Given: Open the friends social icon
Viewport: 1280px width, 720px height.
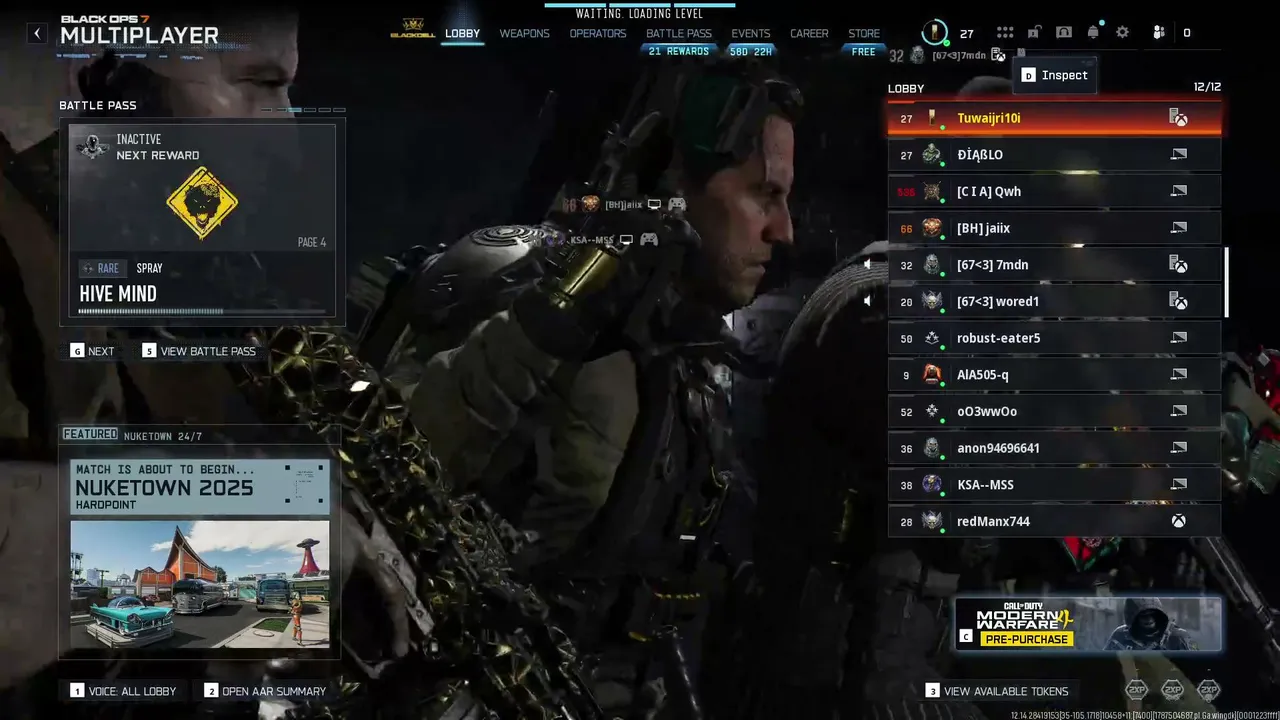Looking at the screenshot, I should tap(1159, 33).
